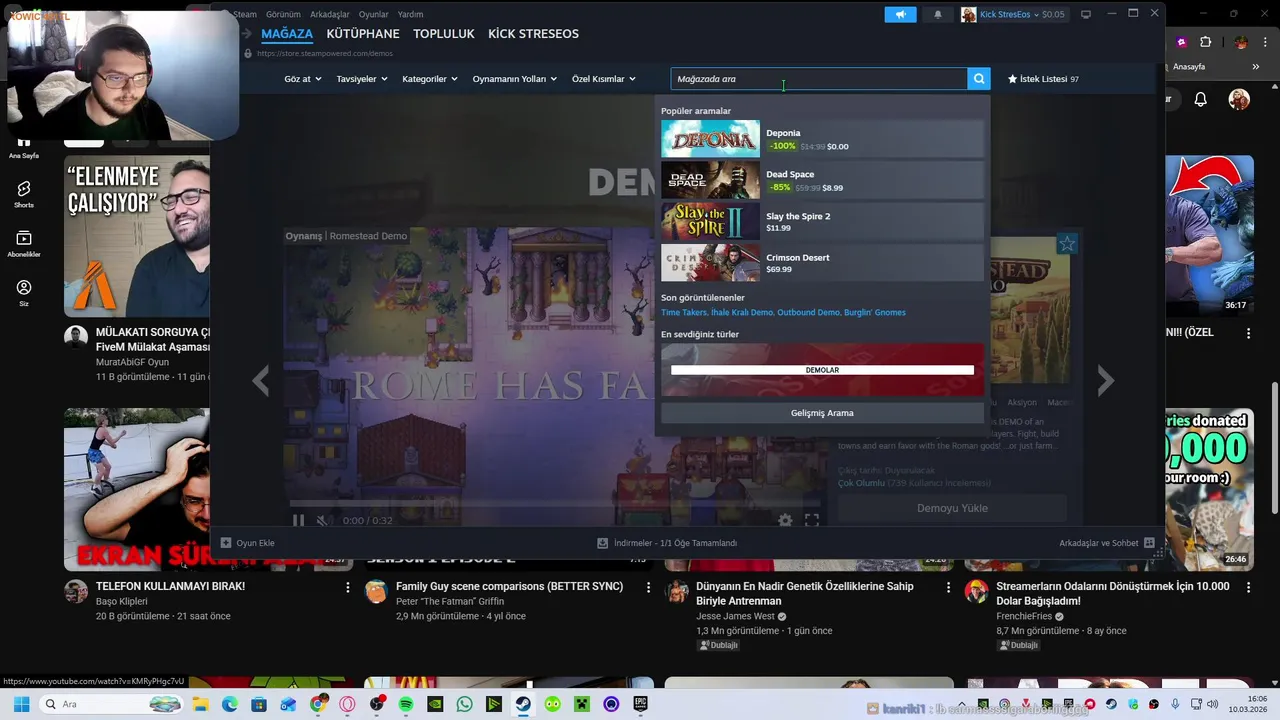The height and width of the screenshot is (720, 1280).
Task: Select the DEMOLAR genre banner
Action: tap(822, 370)
